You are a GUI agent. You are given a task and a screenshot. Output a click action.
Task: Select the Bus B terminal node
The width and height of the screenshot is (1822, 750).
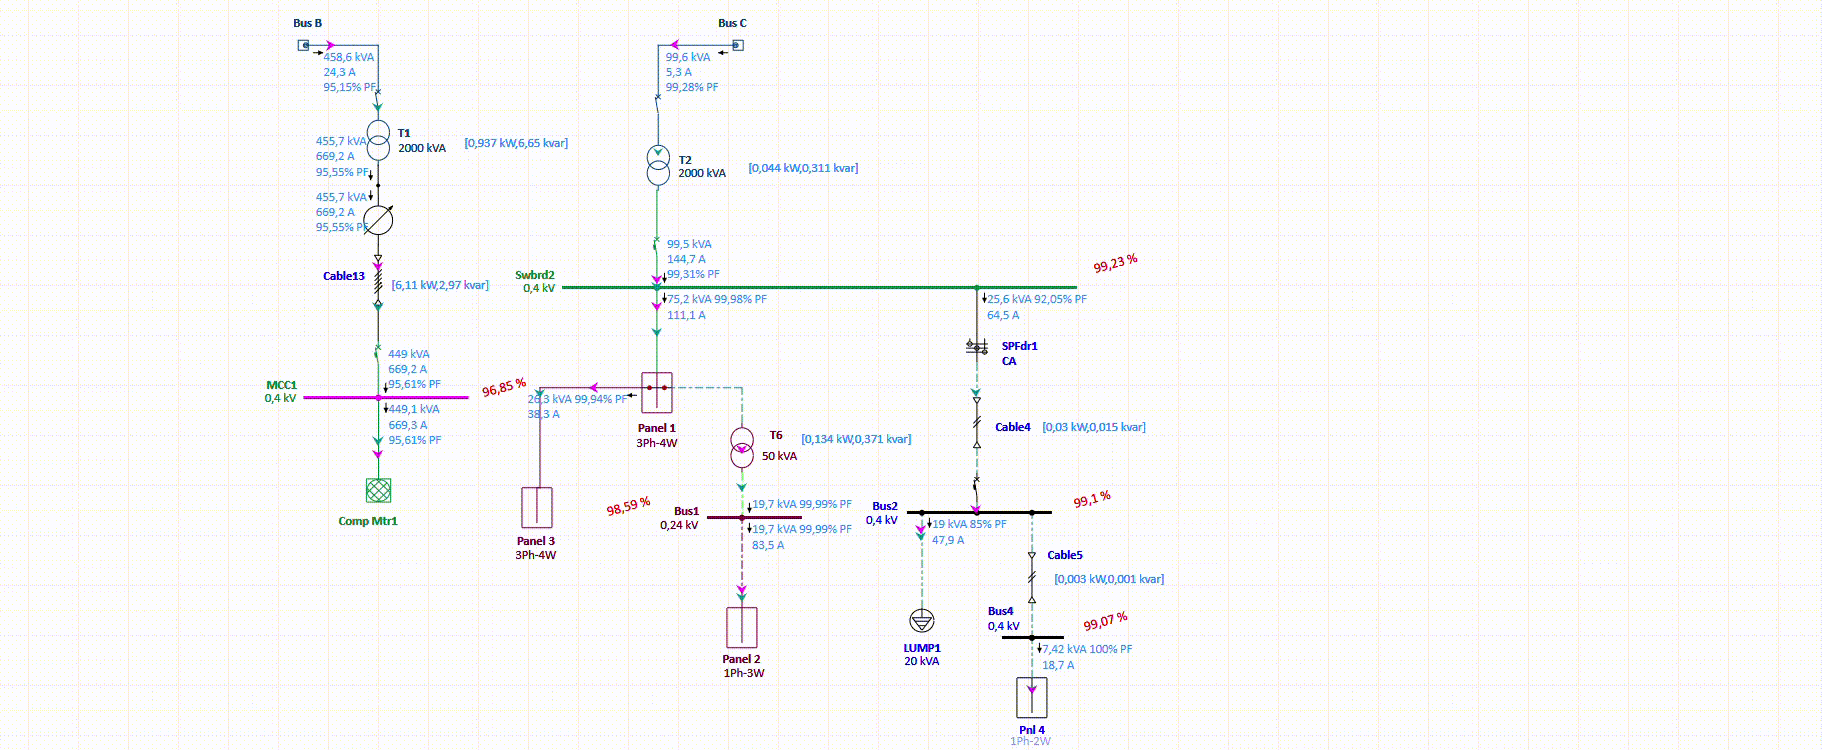304,45
